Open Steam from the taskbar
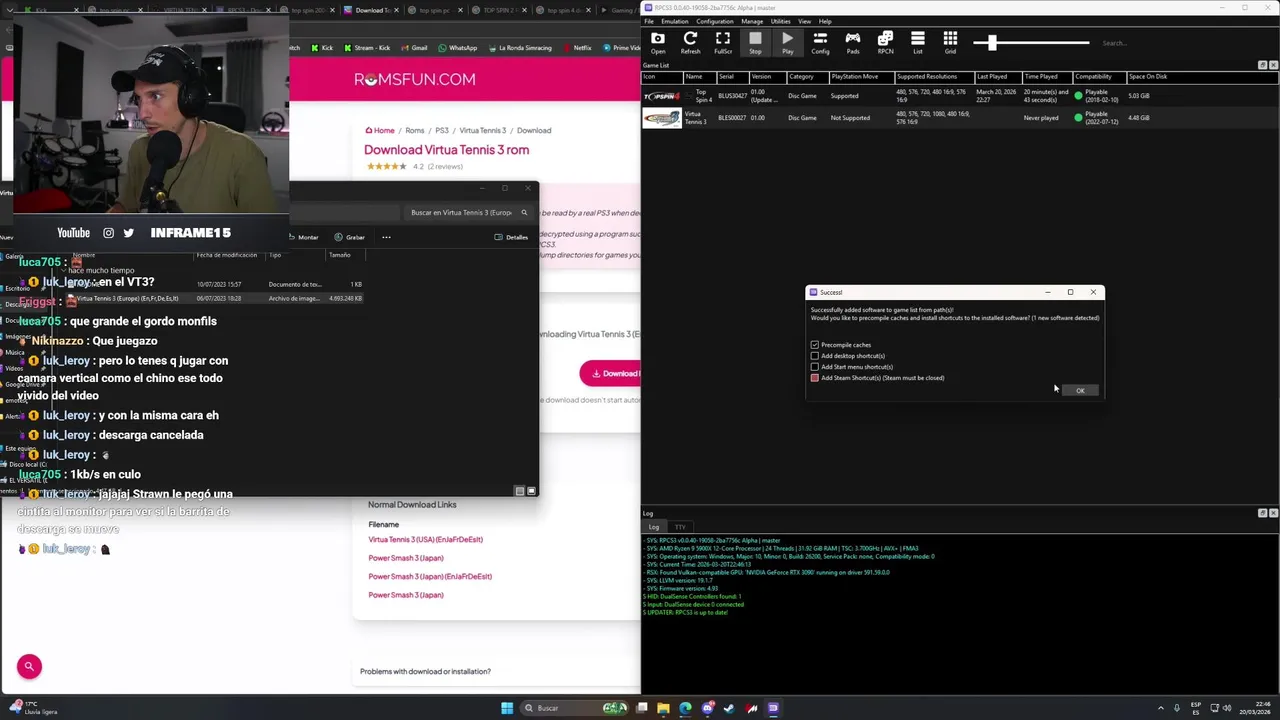Image resolution: width=1280 pixels, height=720 pixels. (729, 708)
